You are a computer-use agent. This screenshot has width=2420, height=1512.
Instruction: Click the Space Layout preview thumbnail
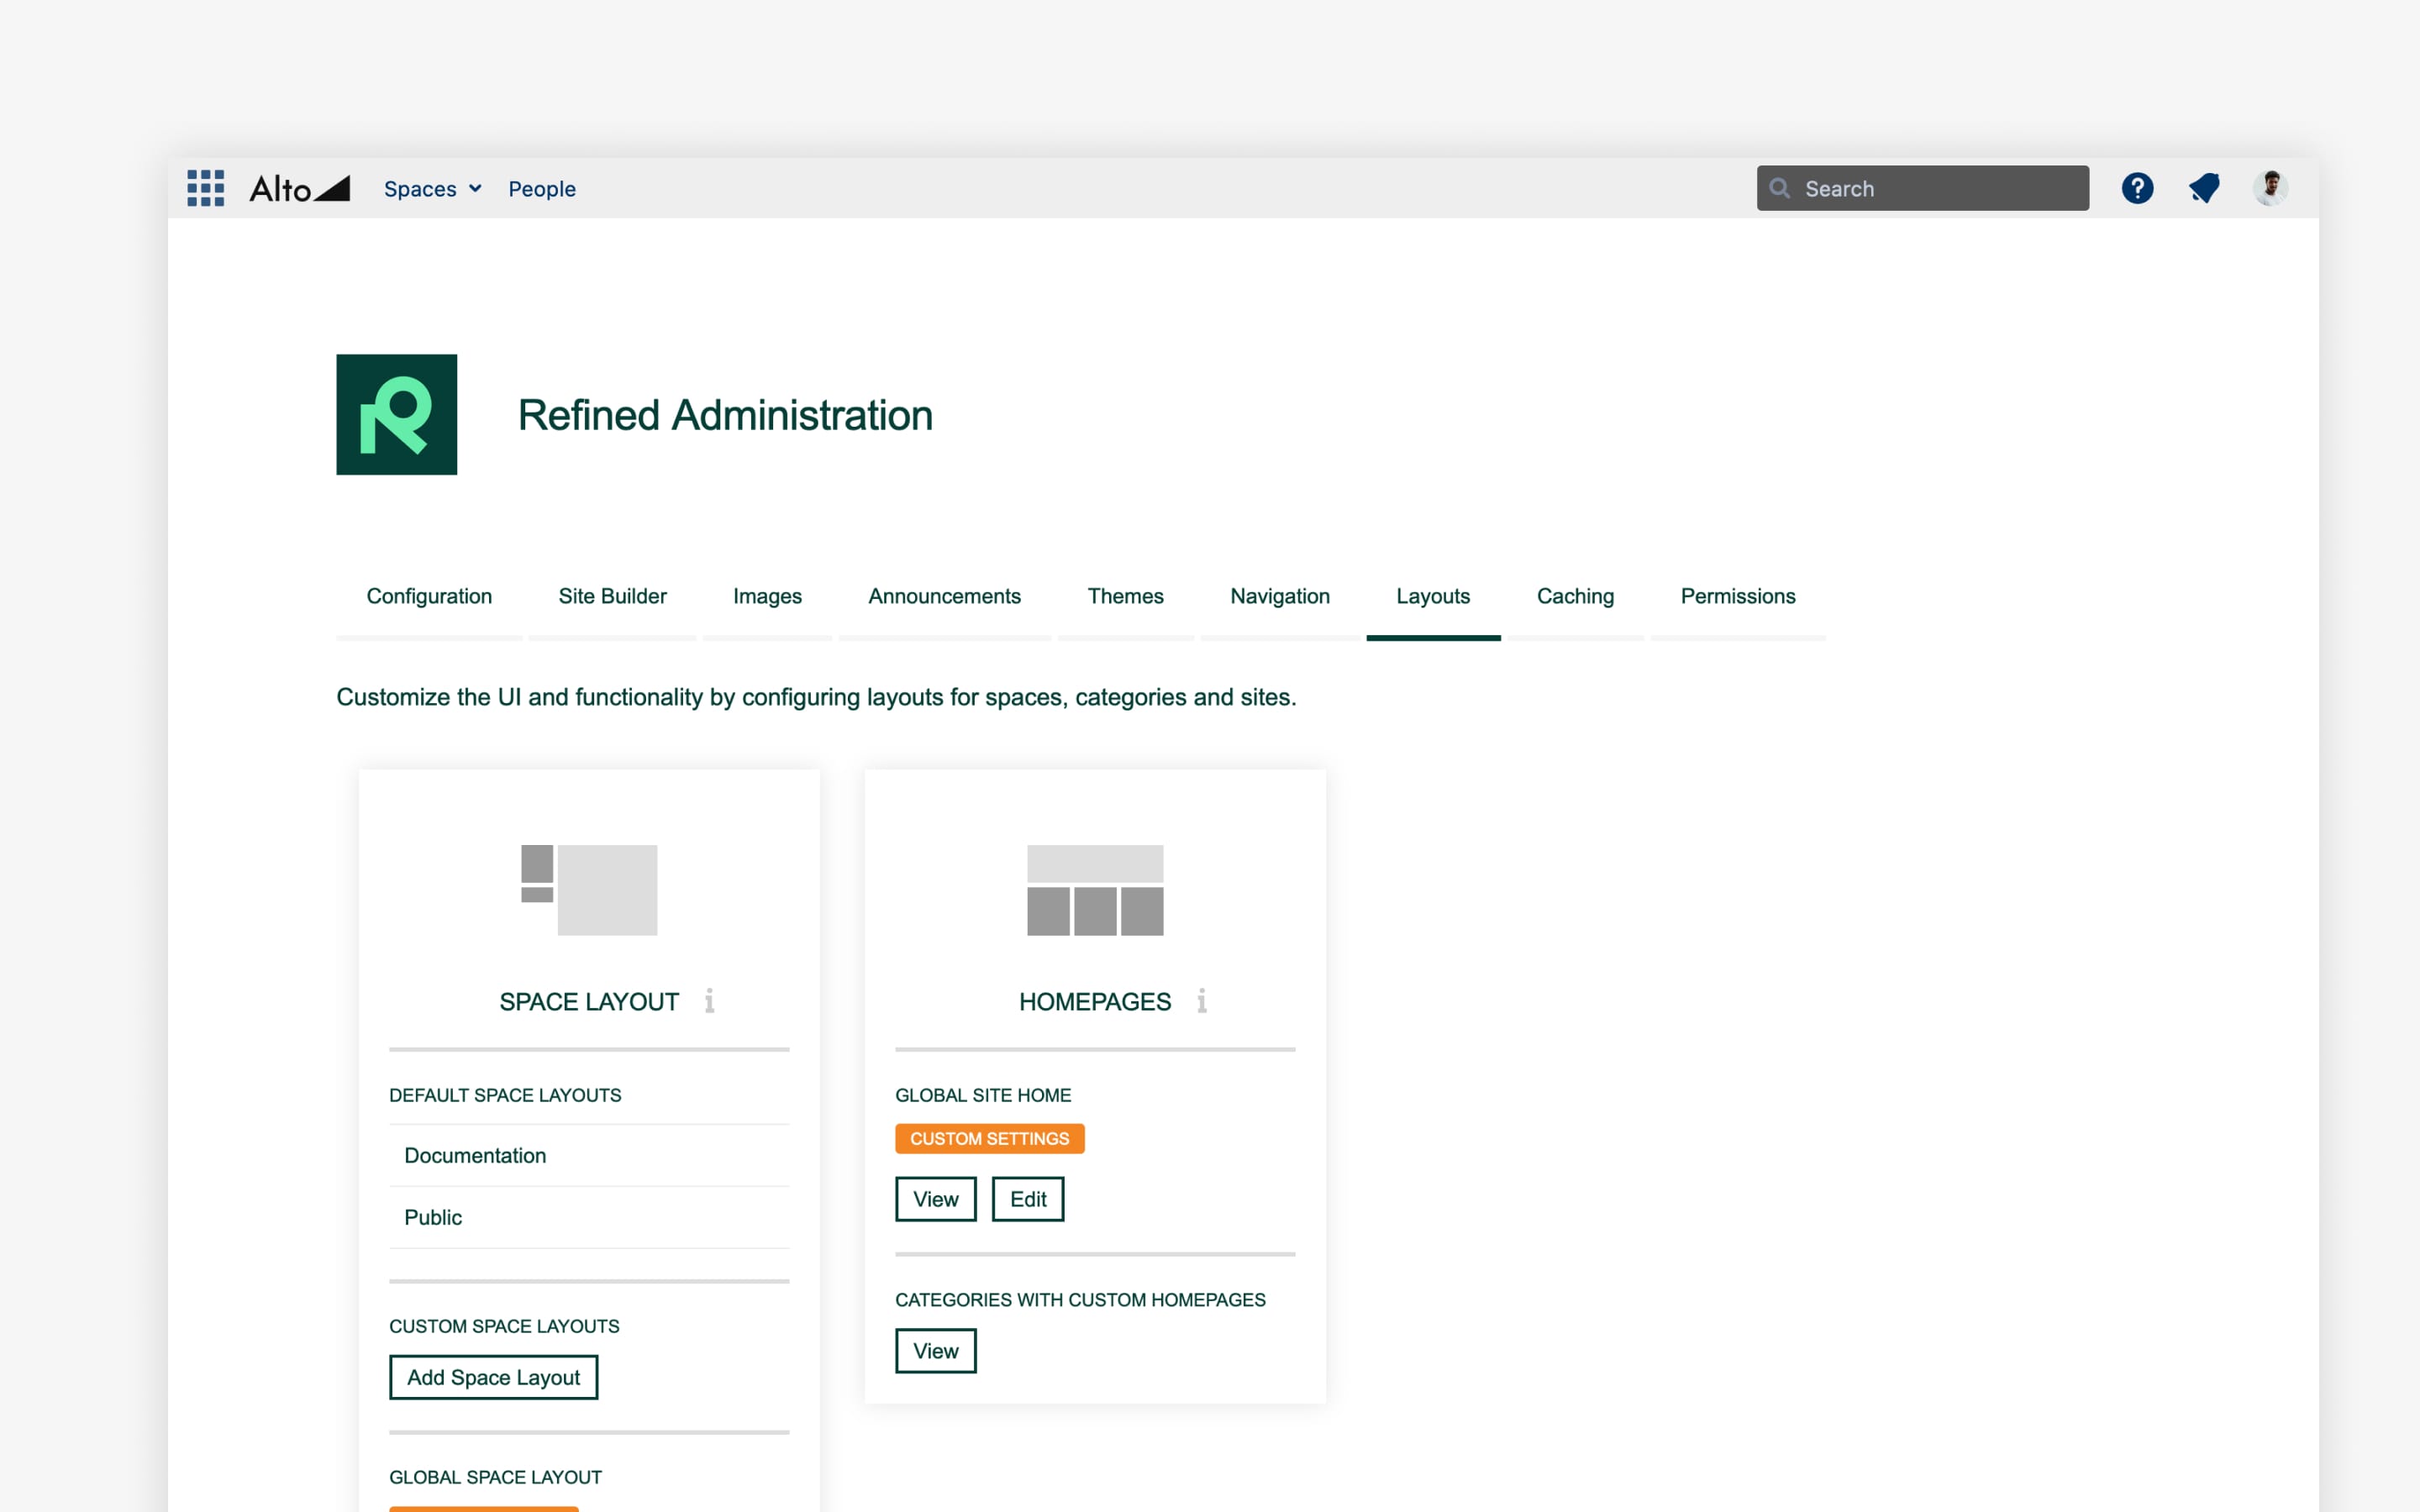(x=589, y=890)
